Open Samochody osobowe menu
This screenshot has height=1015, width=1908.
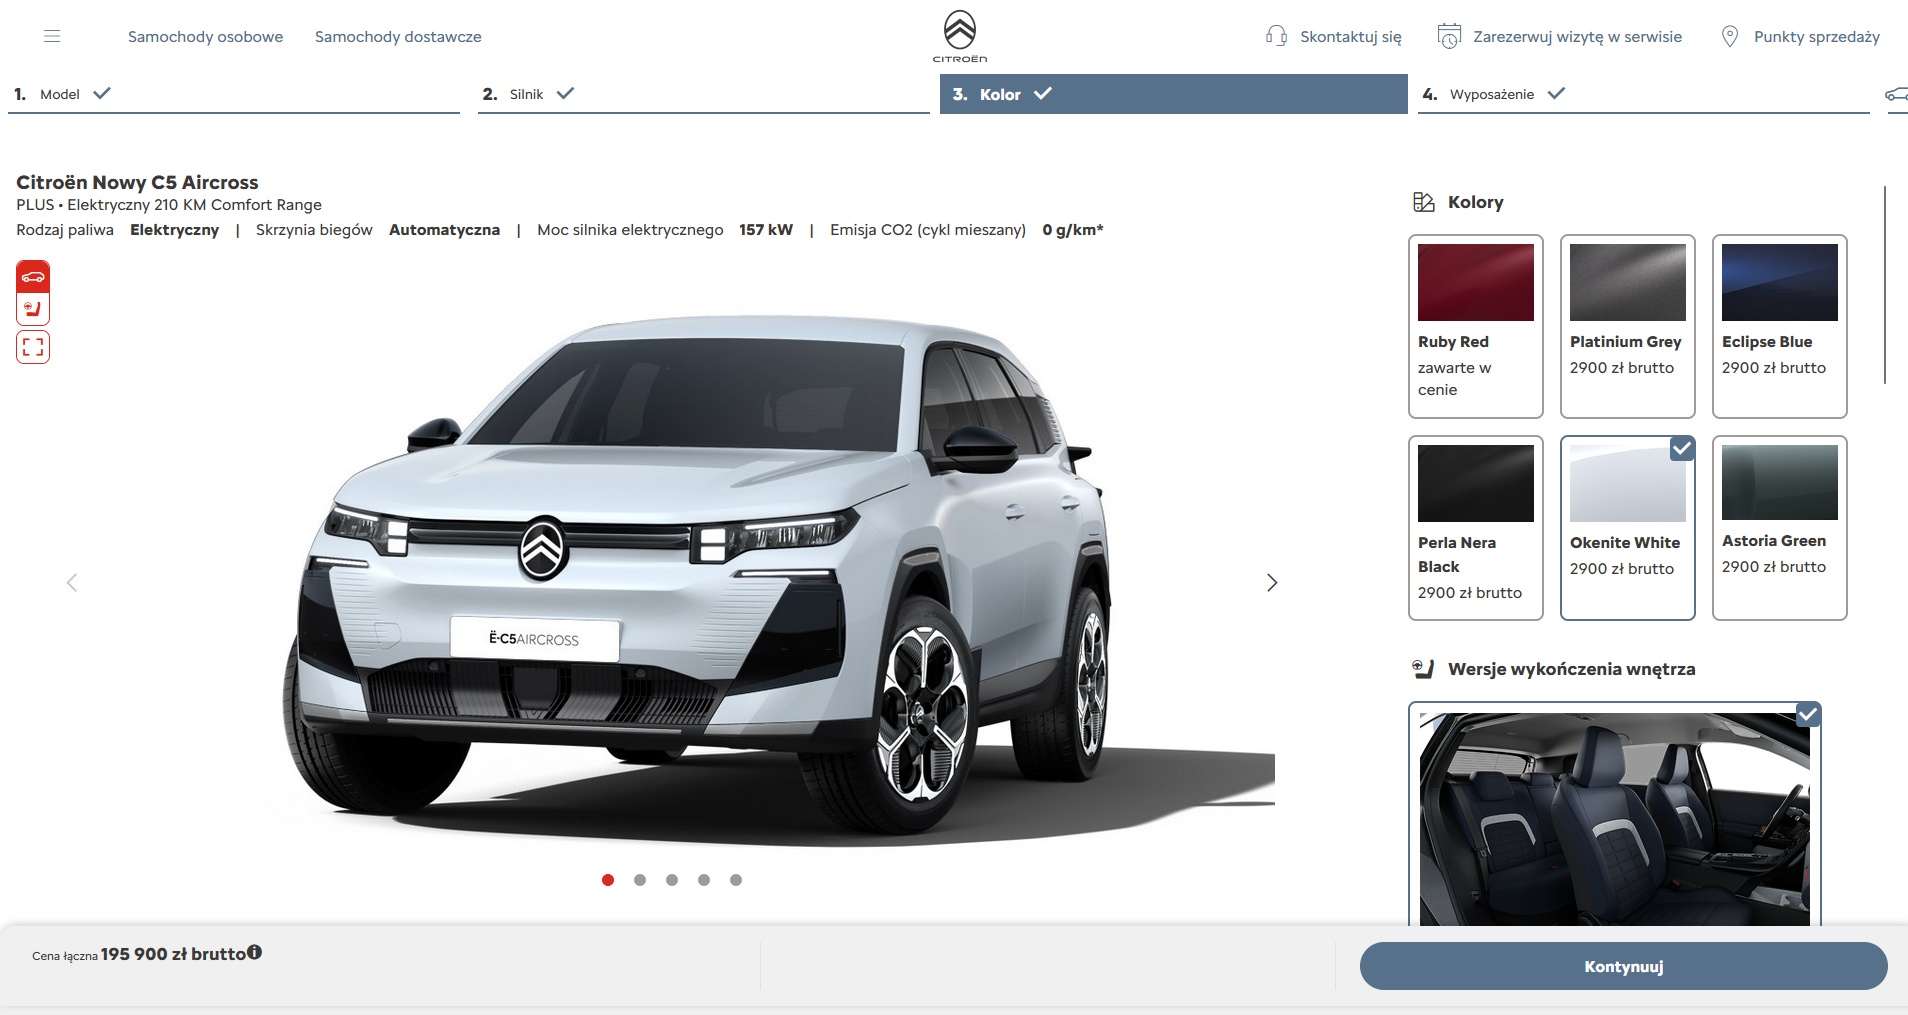205,37
